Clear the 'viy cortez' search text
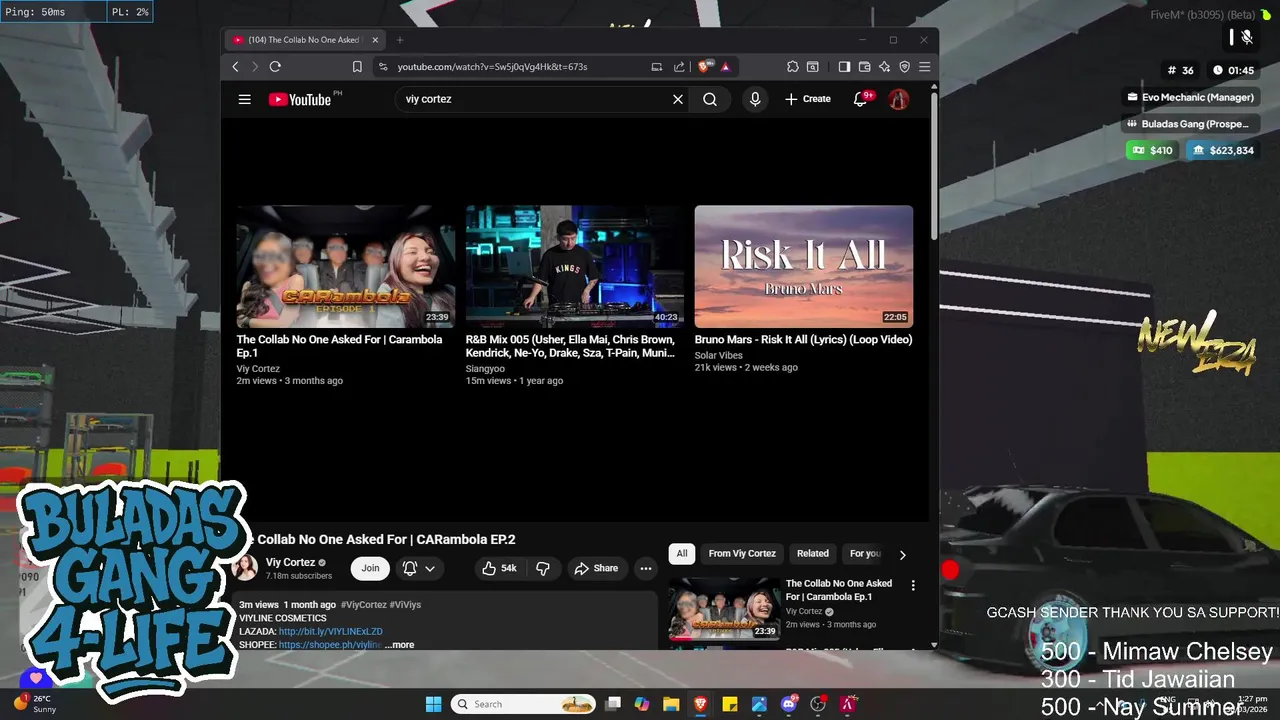 click(678, 99)
